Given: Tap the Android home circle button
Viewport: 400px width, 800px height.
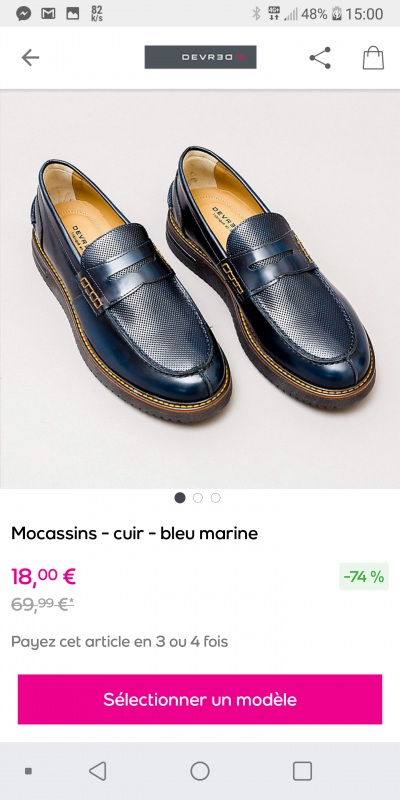Looking at the screenshot, I should 200,771.
